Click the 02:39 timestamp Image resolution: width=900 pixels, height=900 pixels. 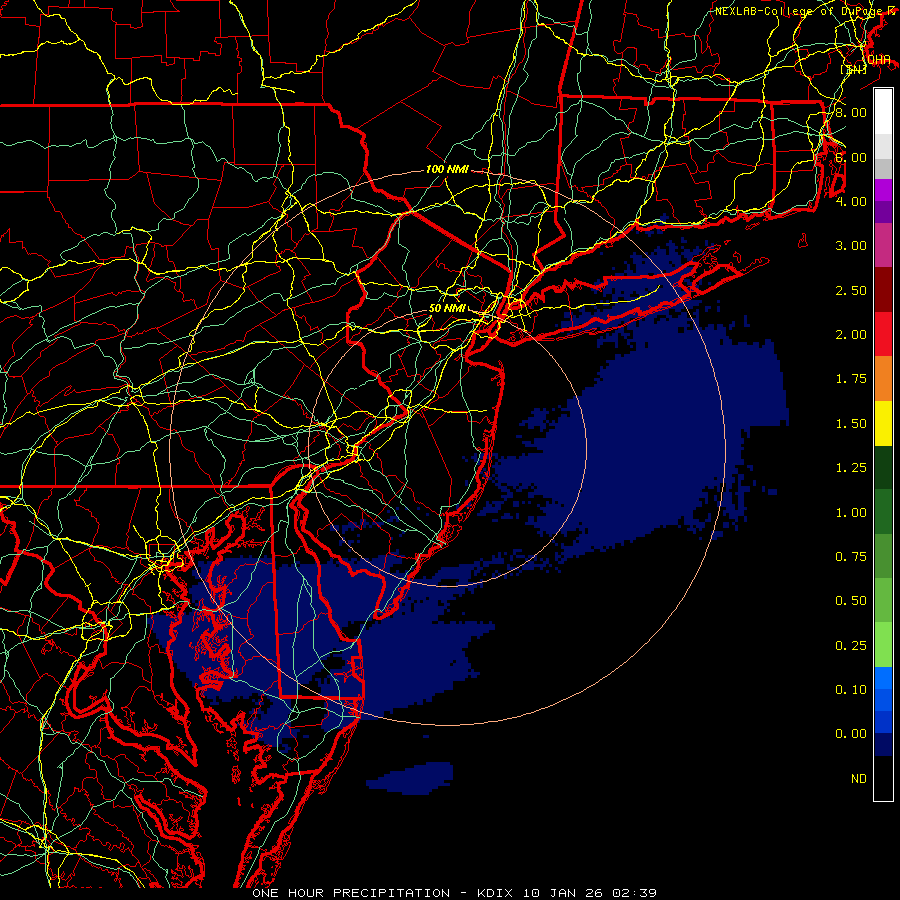click(635, 893)
